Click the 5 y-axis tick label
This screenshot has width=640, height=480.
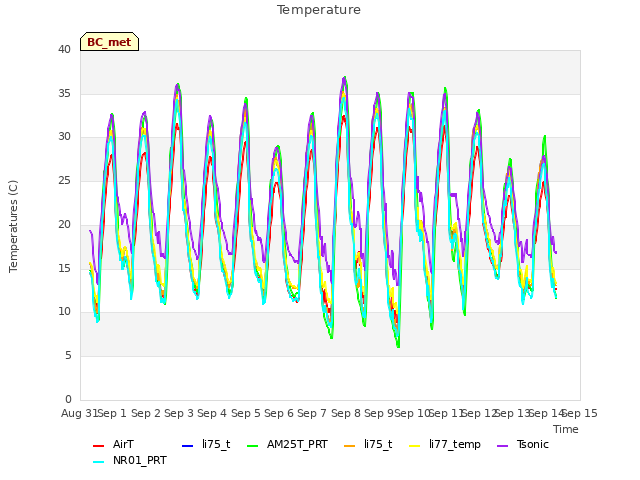[68, 356]
